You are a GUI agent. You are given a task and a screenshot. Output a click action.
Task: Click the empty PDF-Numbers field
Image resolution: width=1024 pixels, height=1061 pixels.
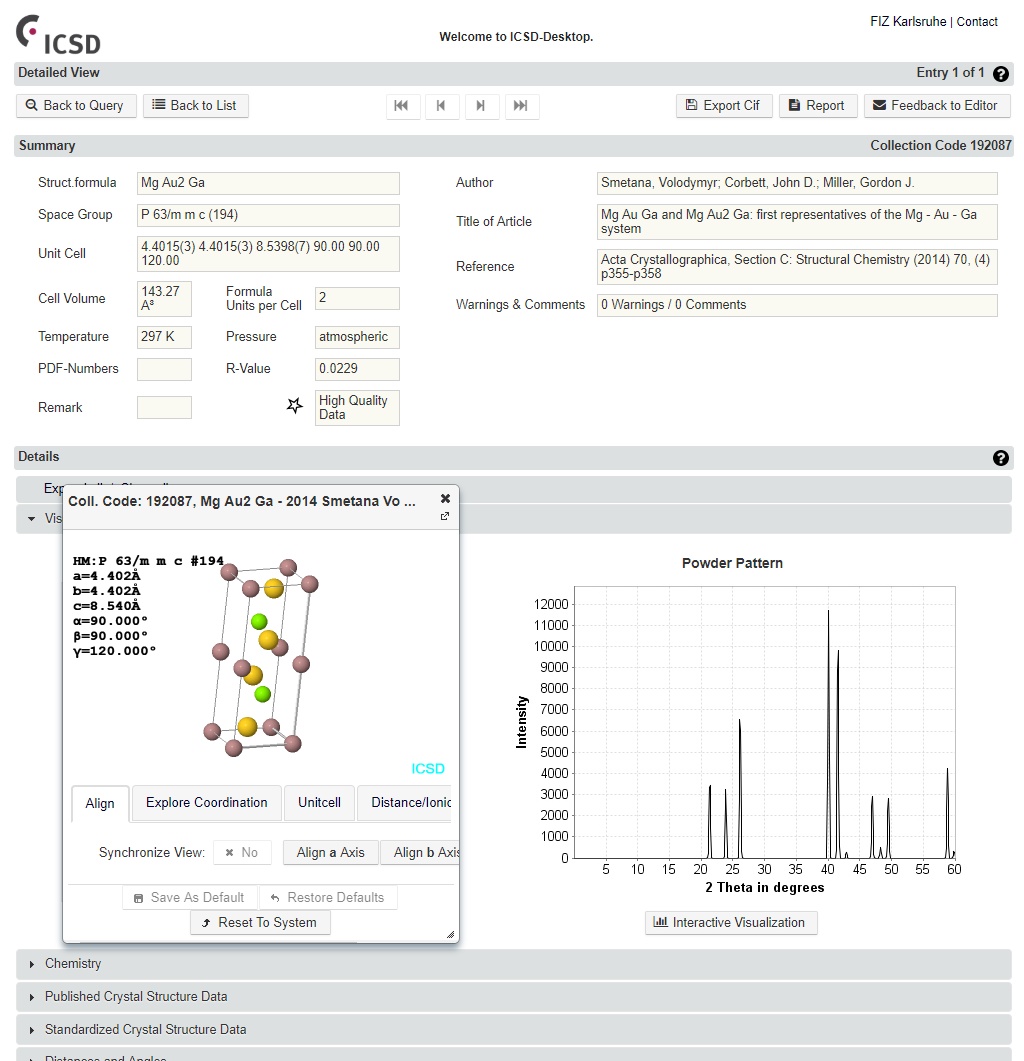coord(164,369)
